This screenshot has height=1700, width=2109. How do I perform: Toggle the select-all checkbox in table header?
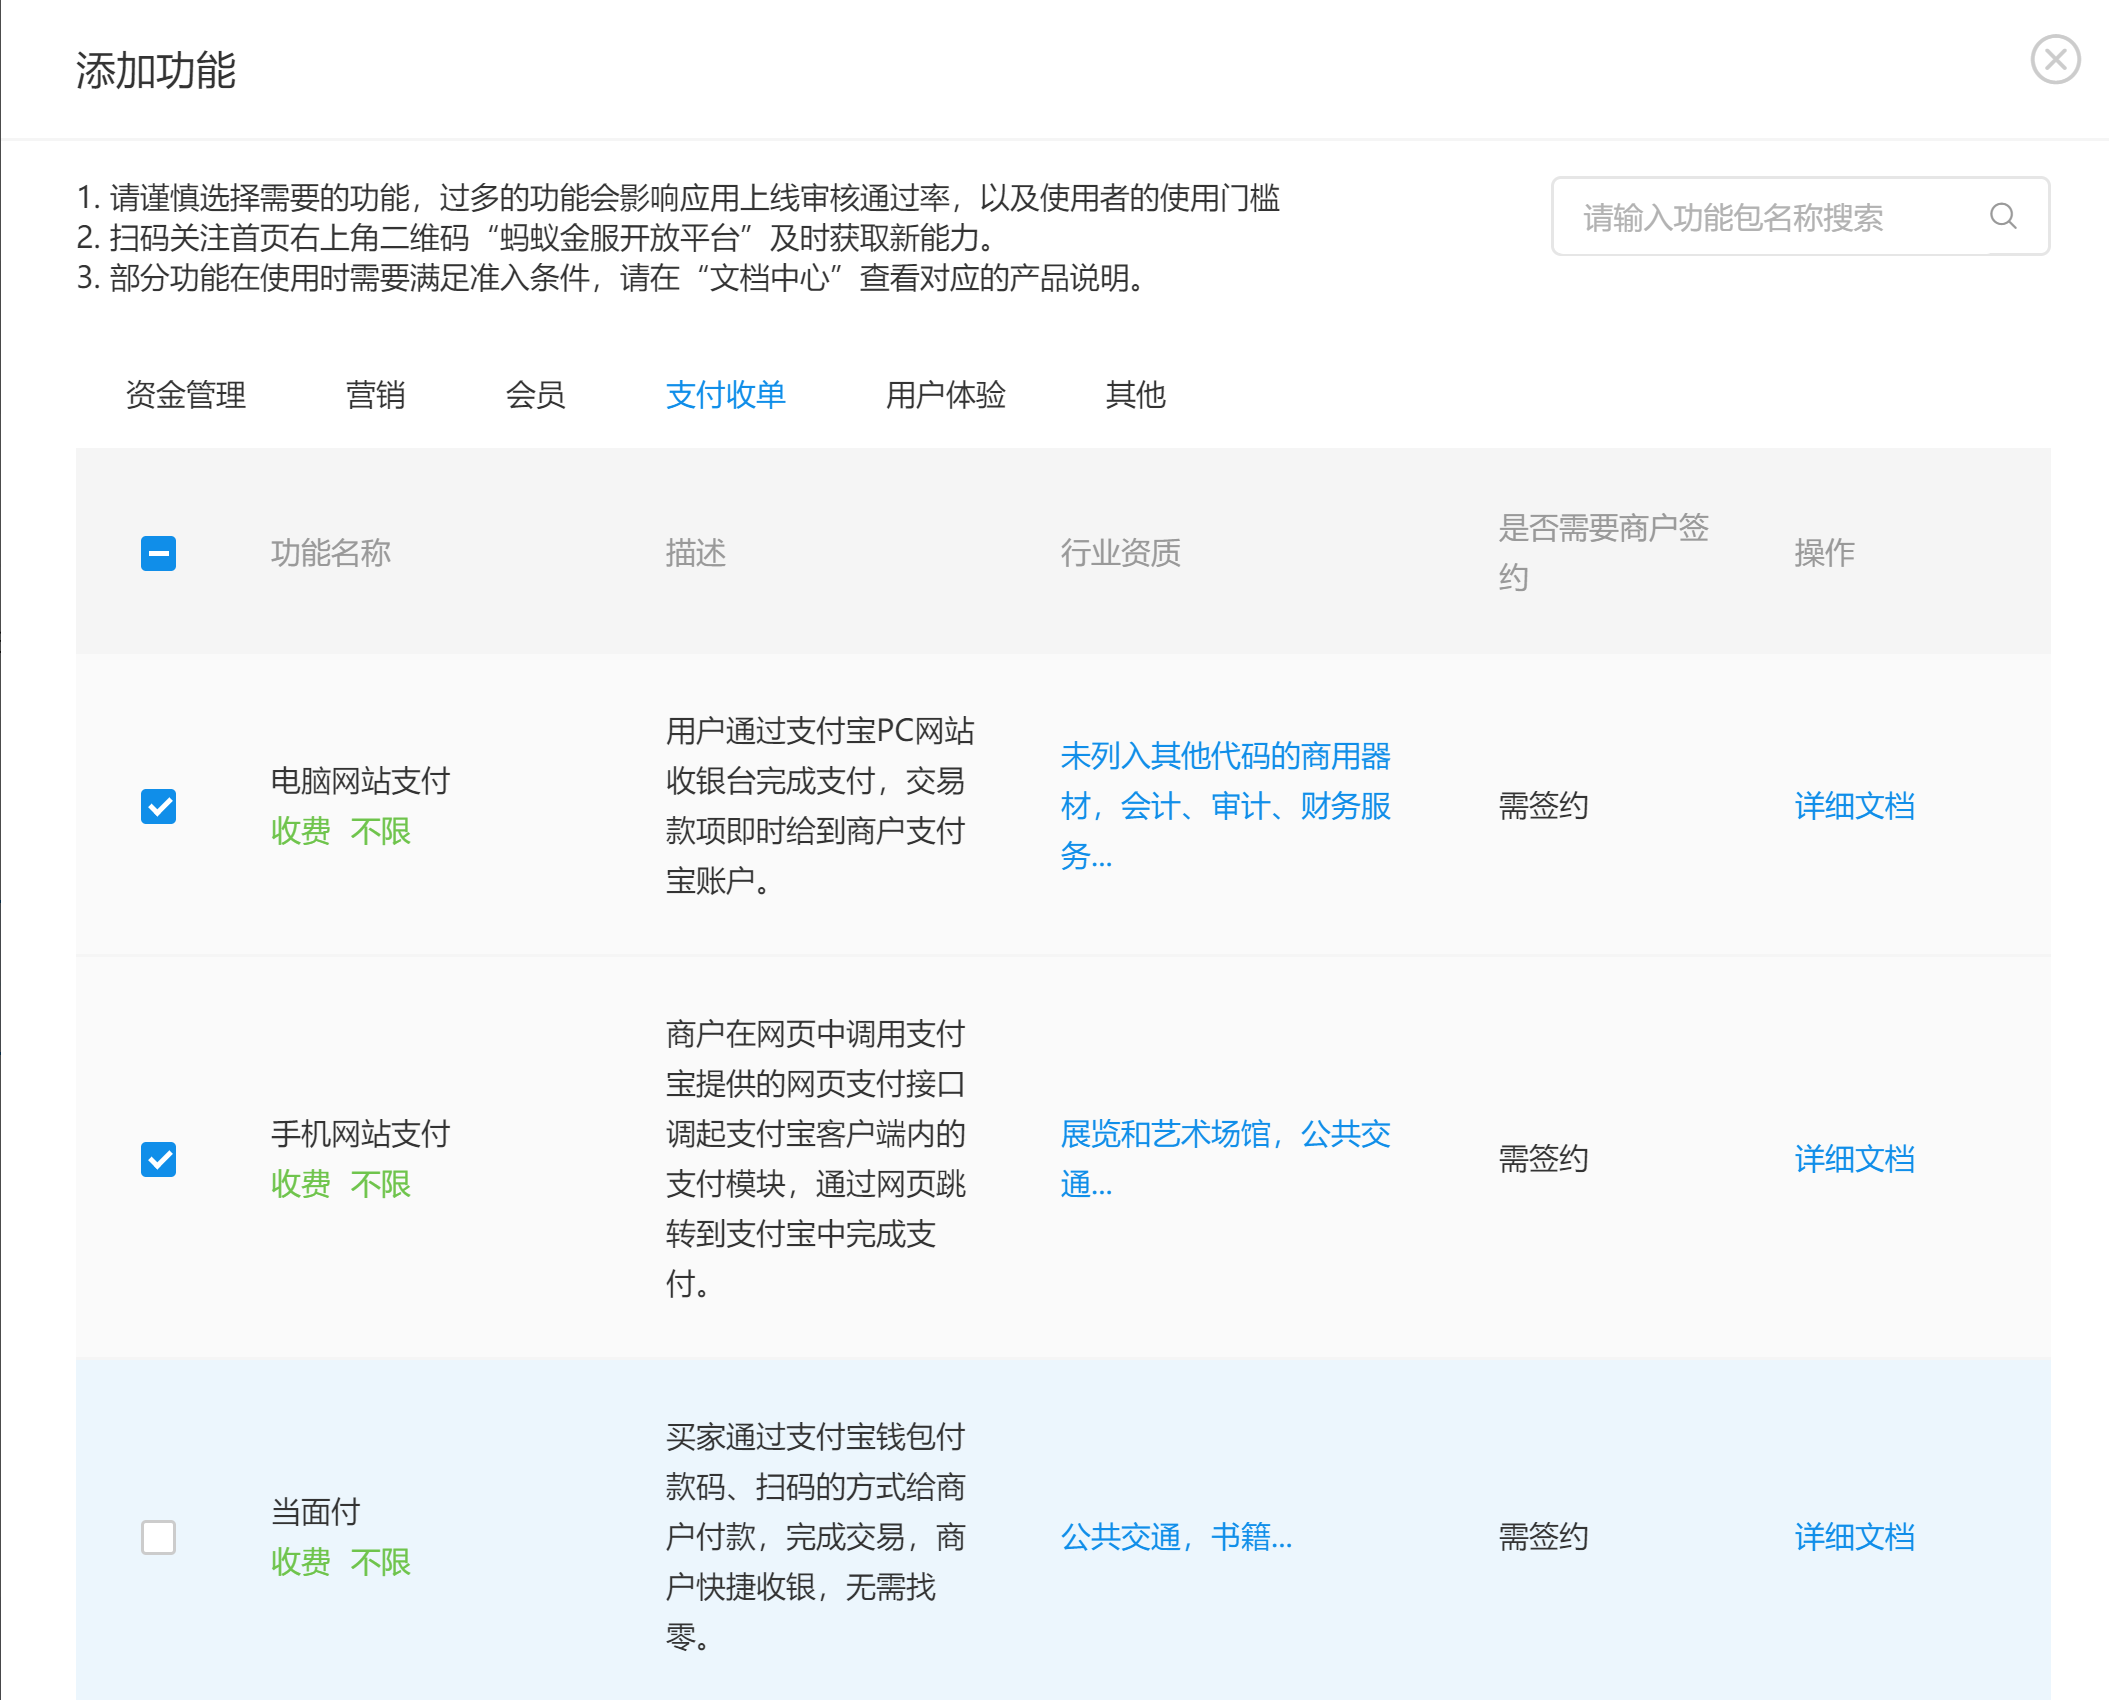(157, 553)
